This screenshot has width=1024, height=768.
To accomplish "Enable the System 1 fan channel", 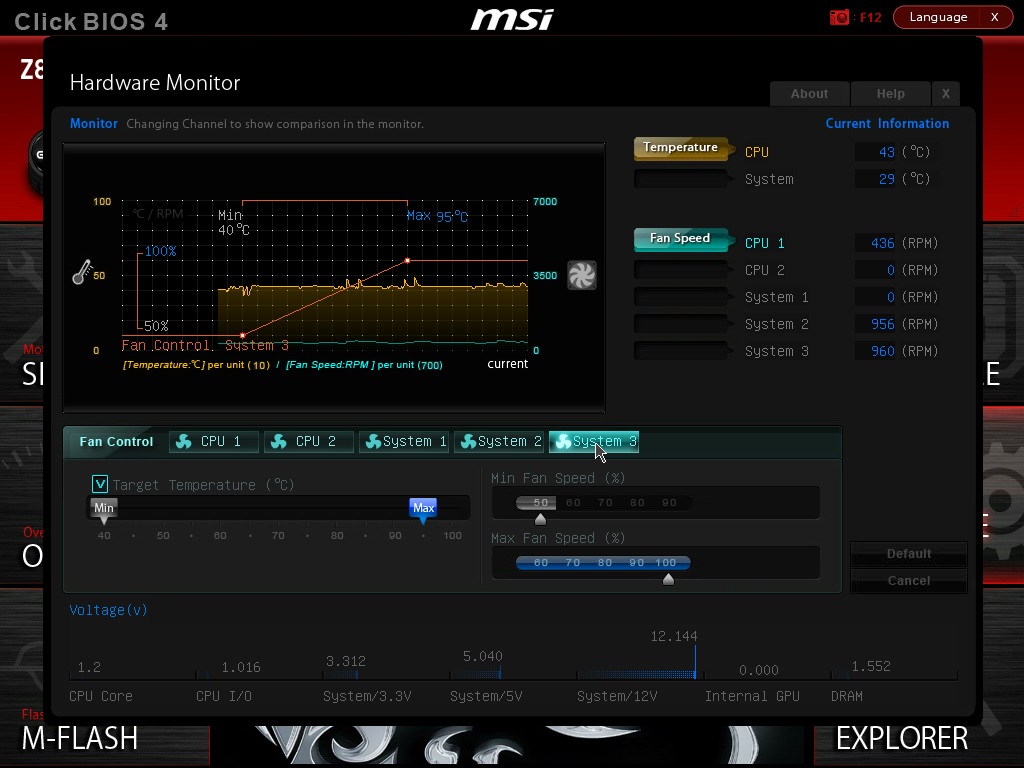I will [681, 296].
